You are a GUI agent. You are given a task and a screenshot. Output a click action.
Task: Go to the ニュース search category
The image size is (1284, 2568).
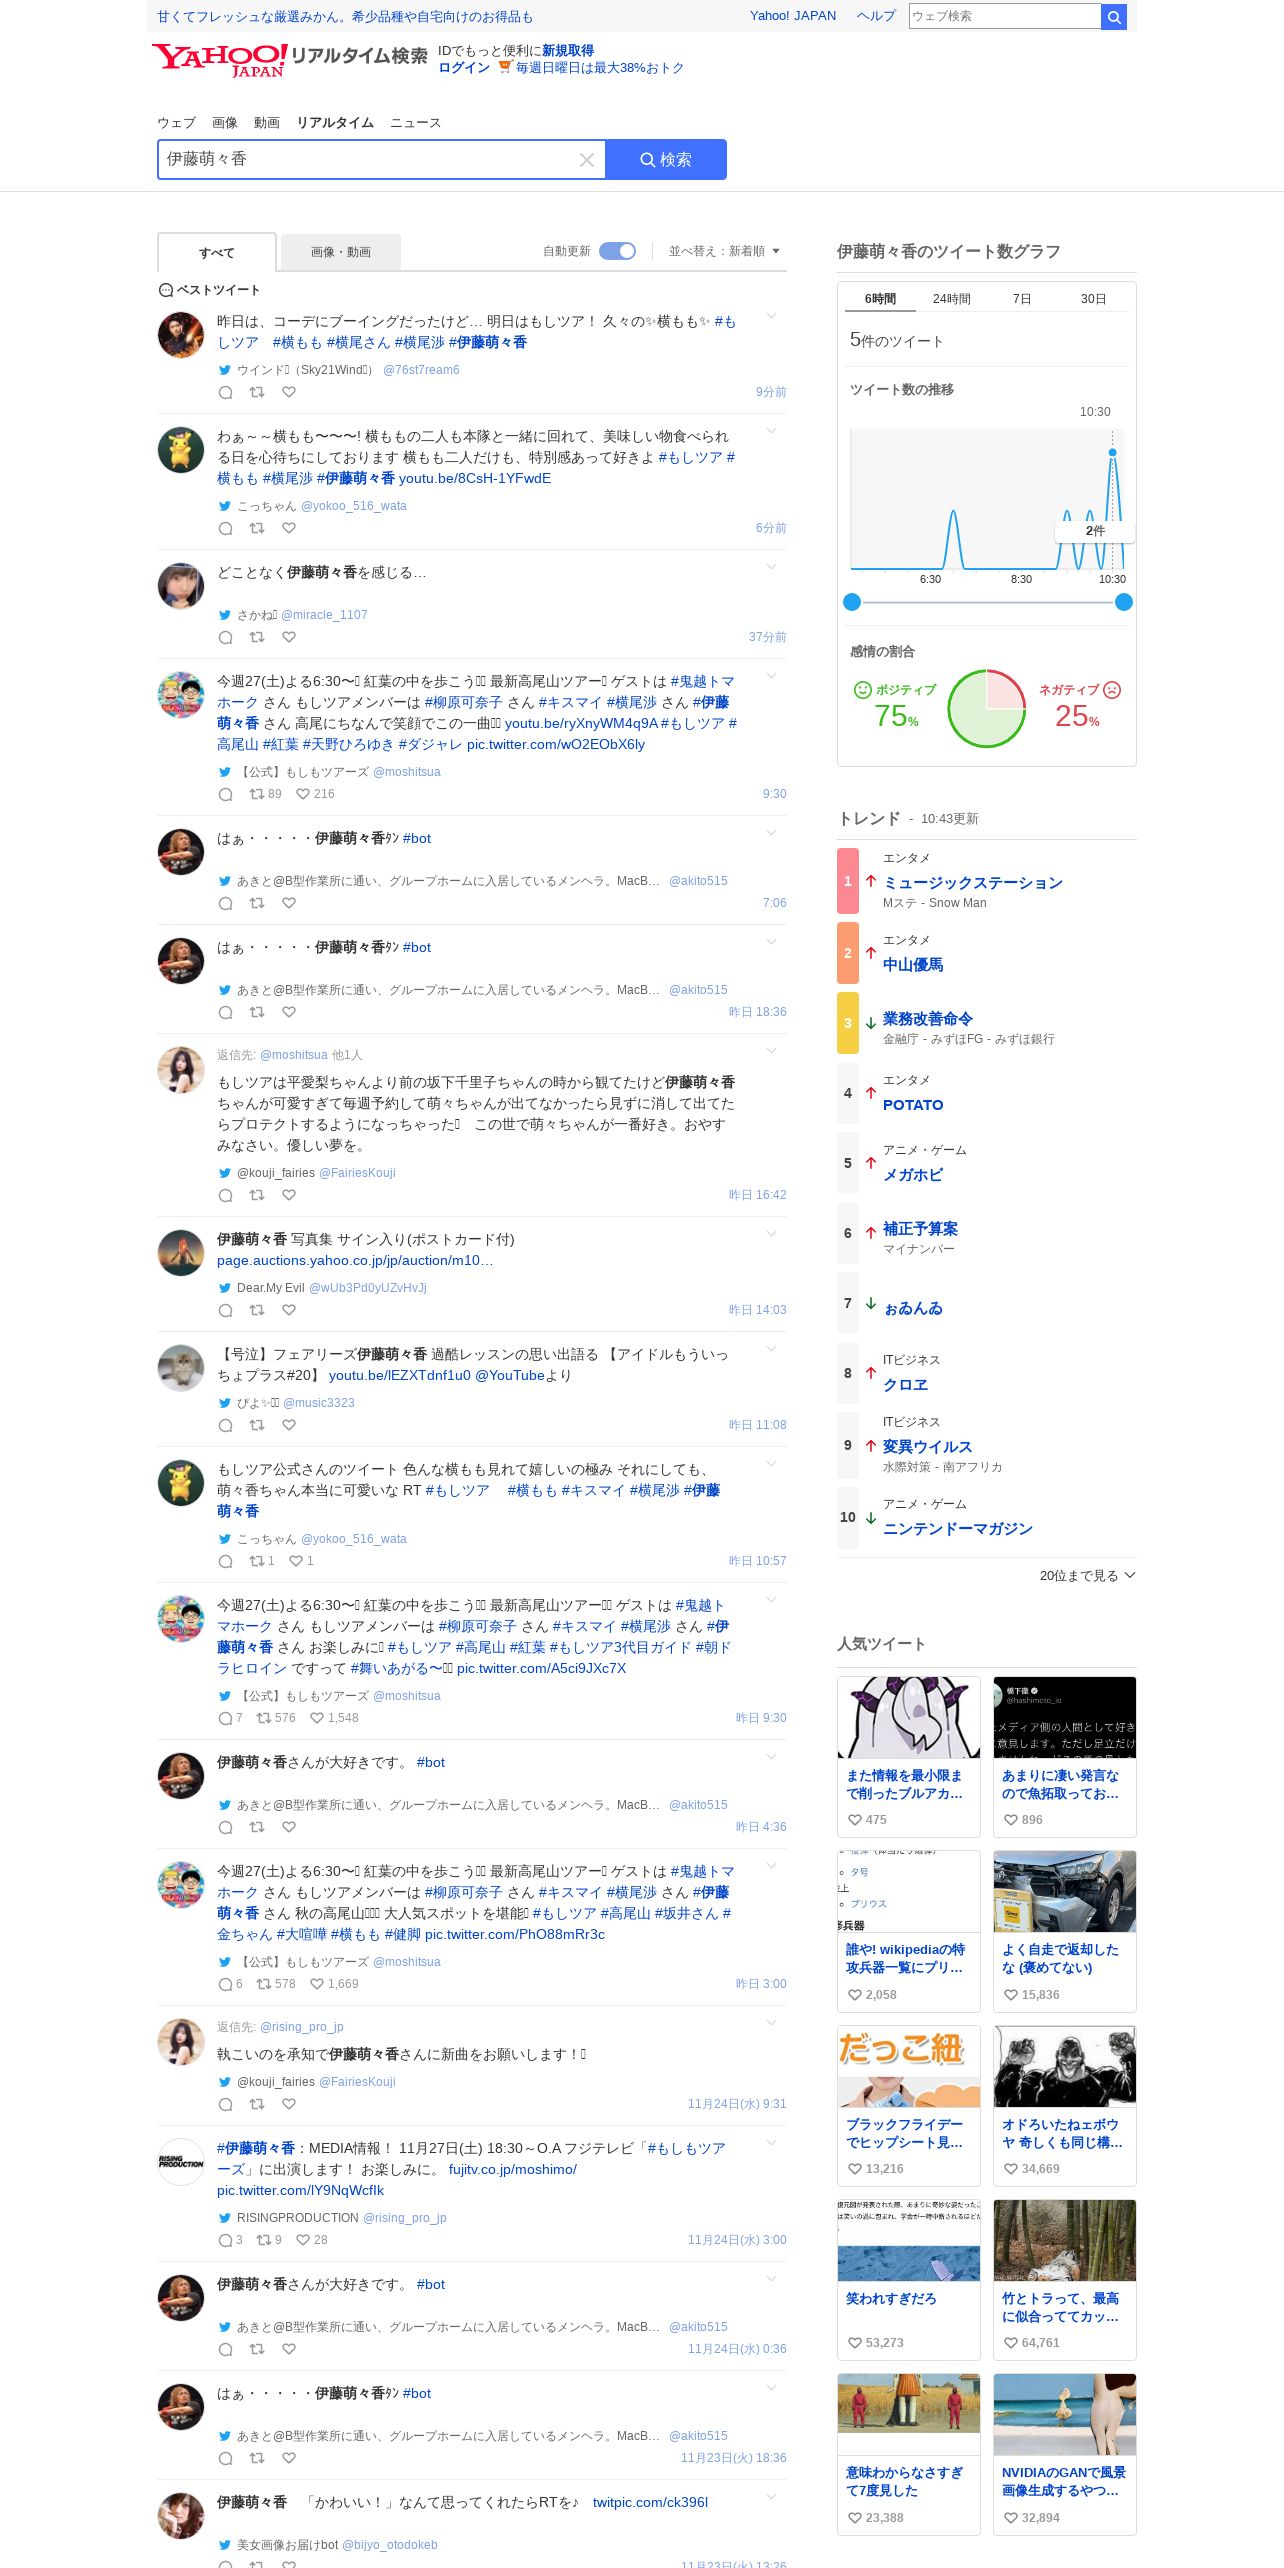tap(415, 123)
